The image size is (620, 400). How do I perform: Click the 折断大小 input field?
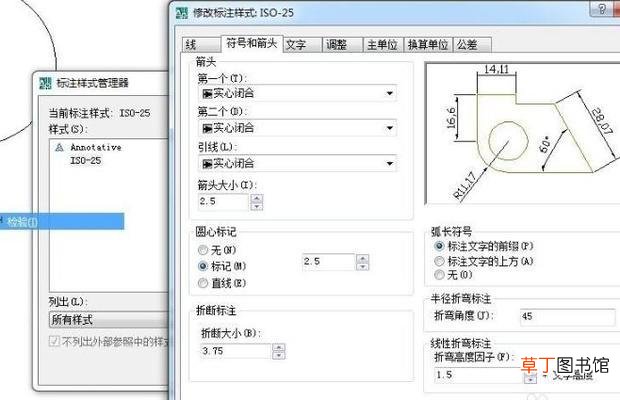coord(236,351)
